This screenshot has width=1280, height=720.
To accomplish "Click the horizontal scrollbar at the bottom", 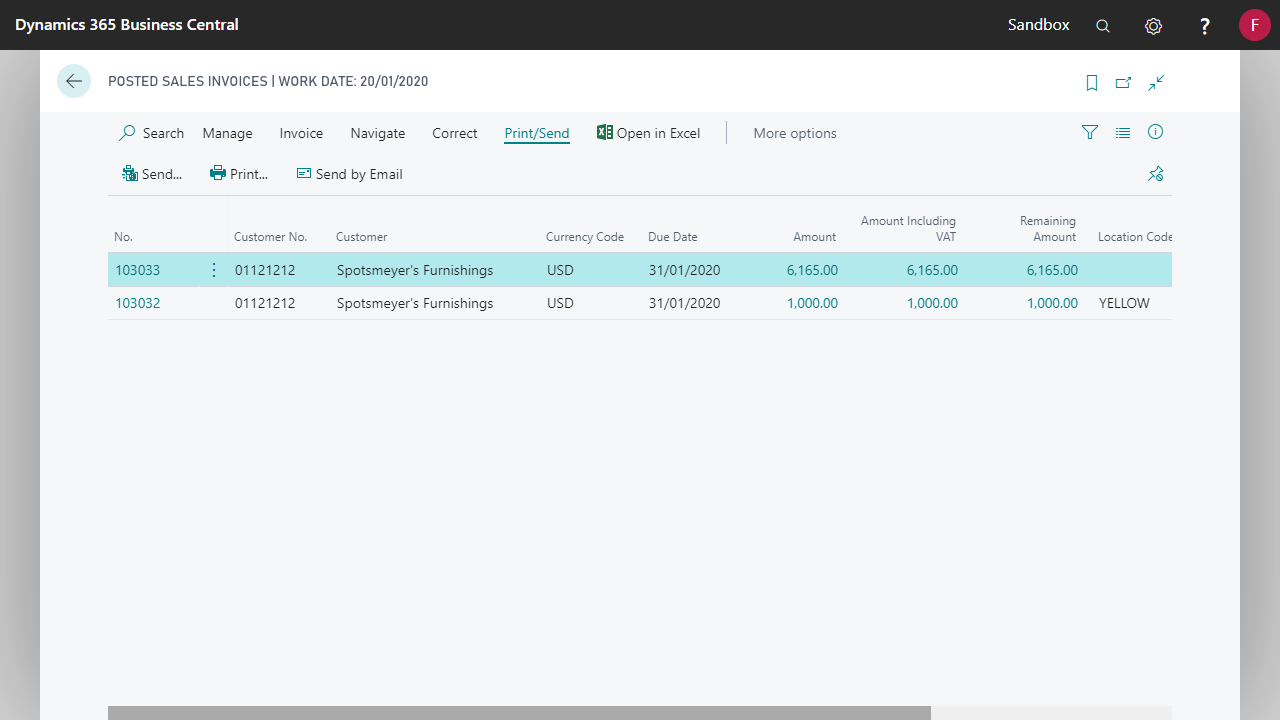I will [519, 713].
